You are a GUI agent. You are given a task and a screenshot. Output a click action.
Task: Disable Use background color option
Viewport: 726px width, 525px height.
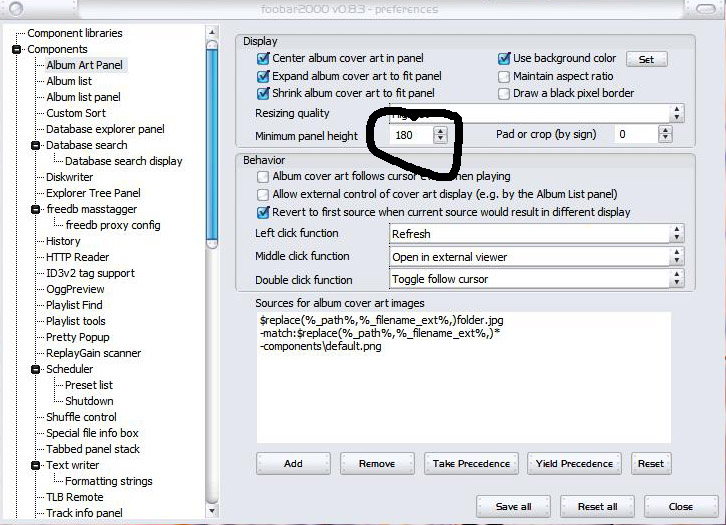[504, 58]
